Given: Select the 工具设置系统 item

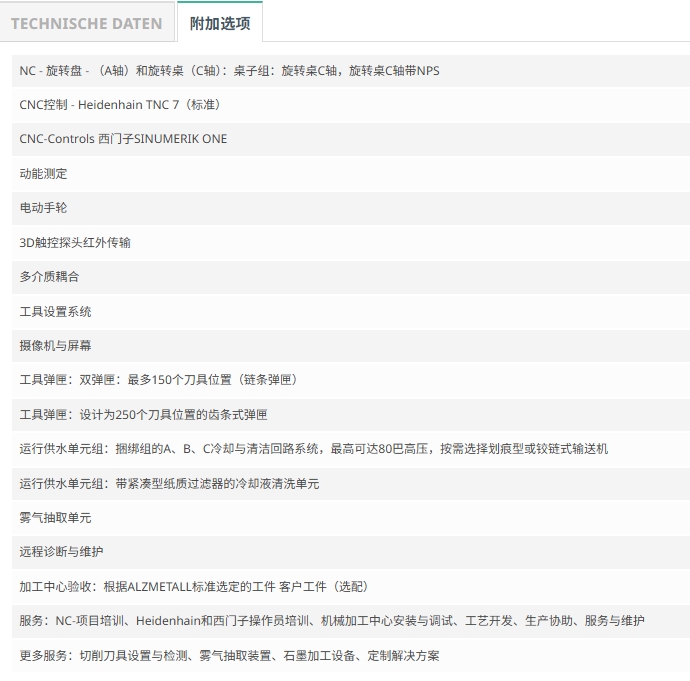Looking at the screenshot, I should tap(351, 311).
